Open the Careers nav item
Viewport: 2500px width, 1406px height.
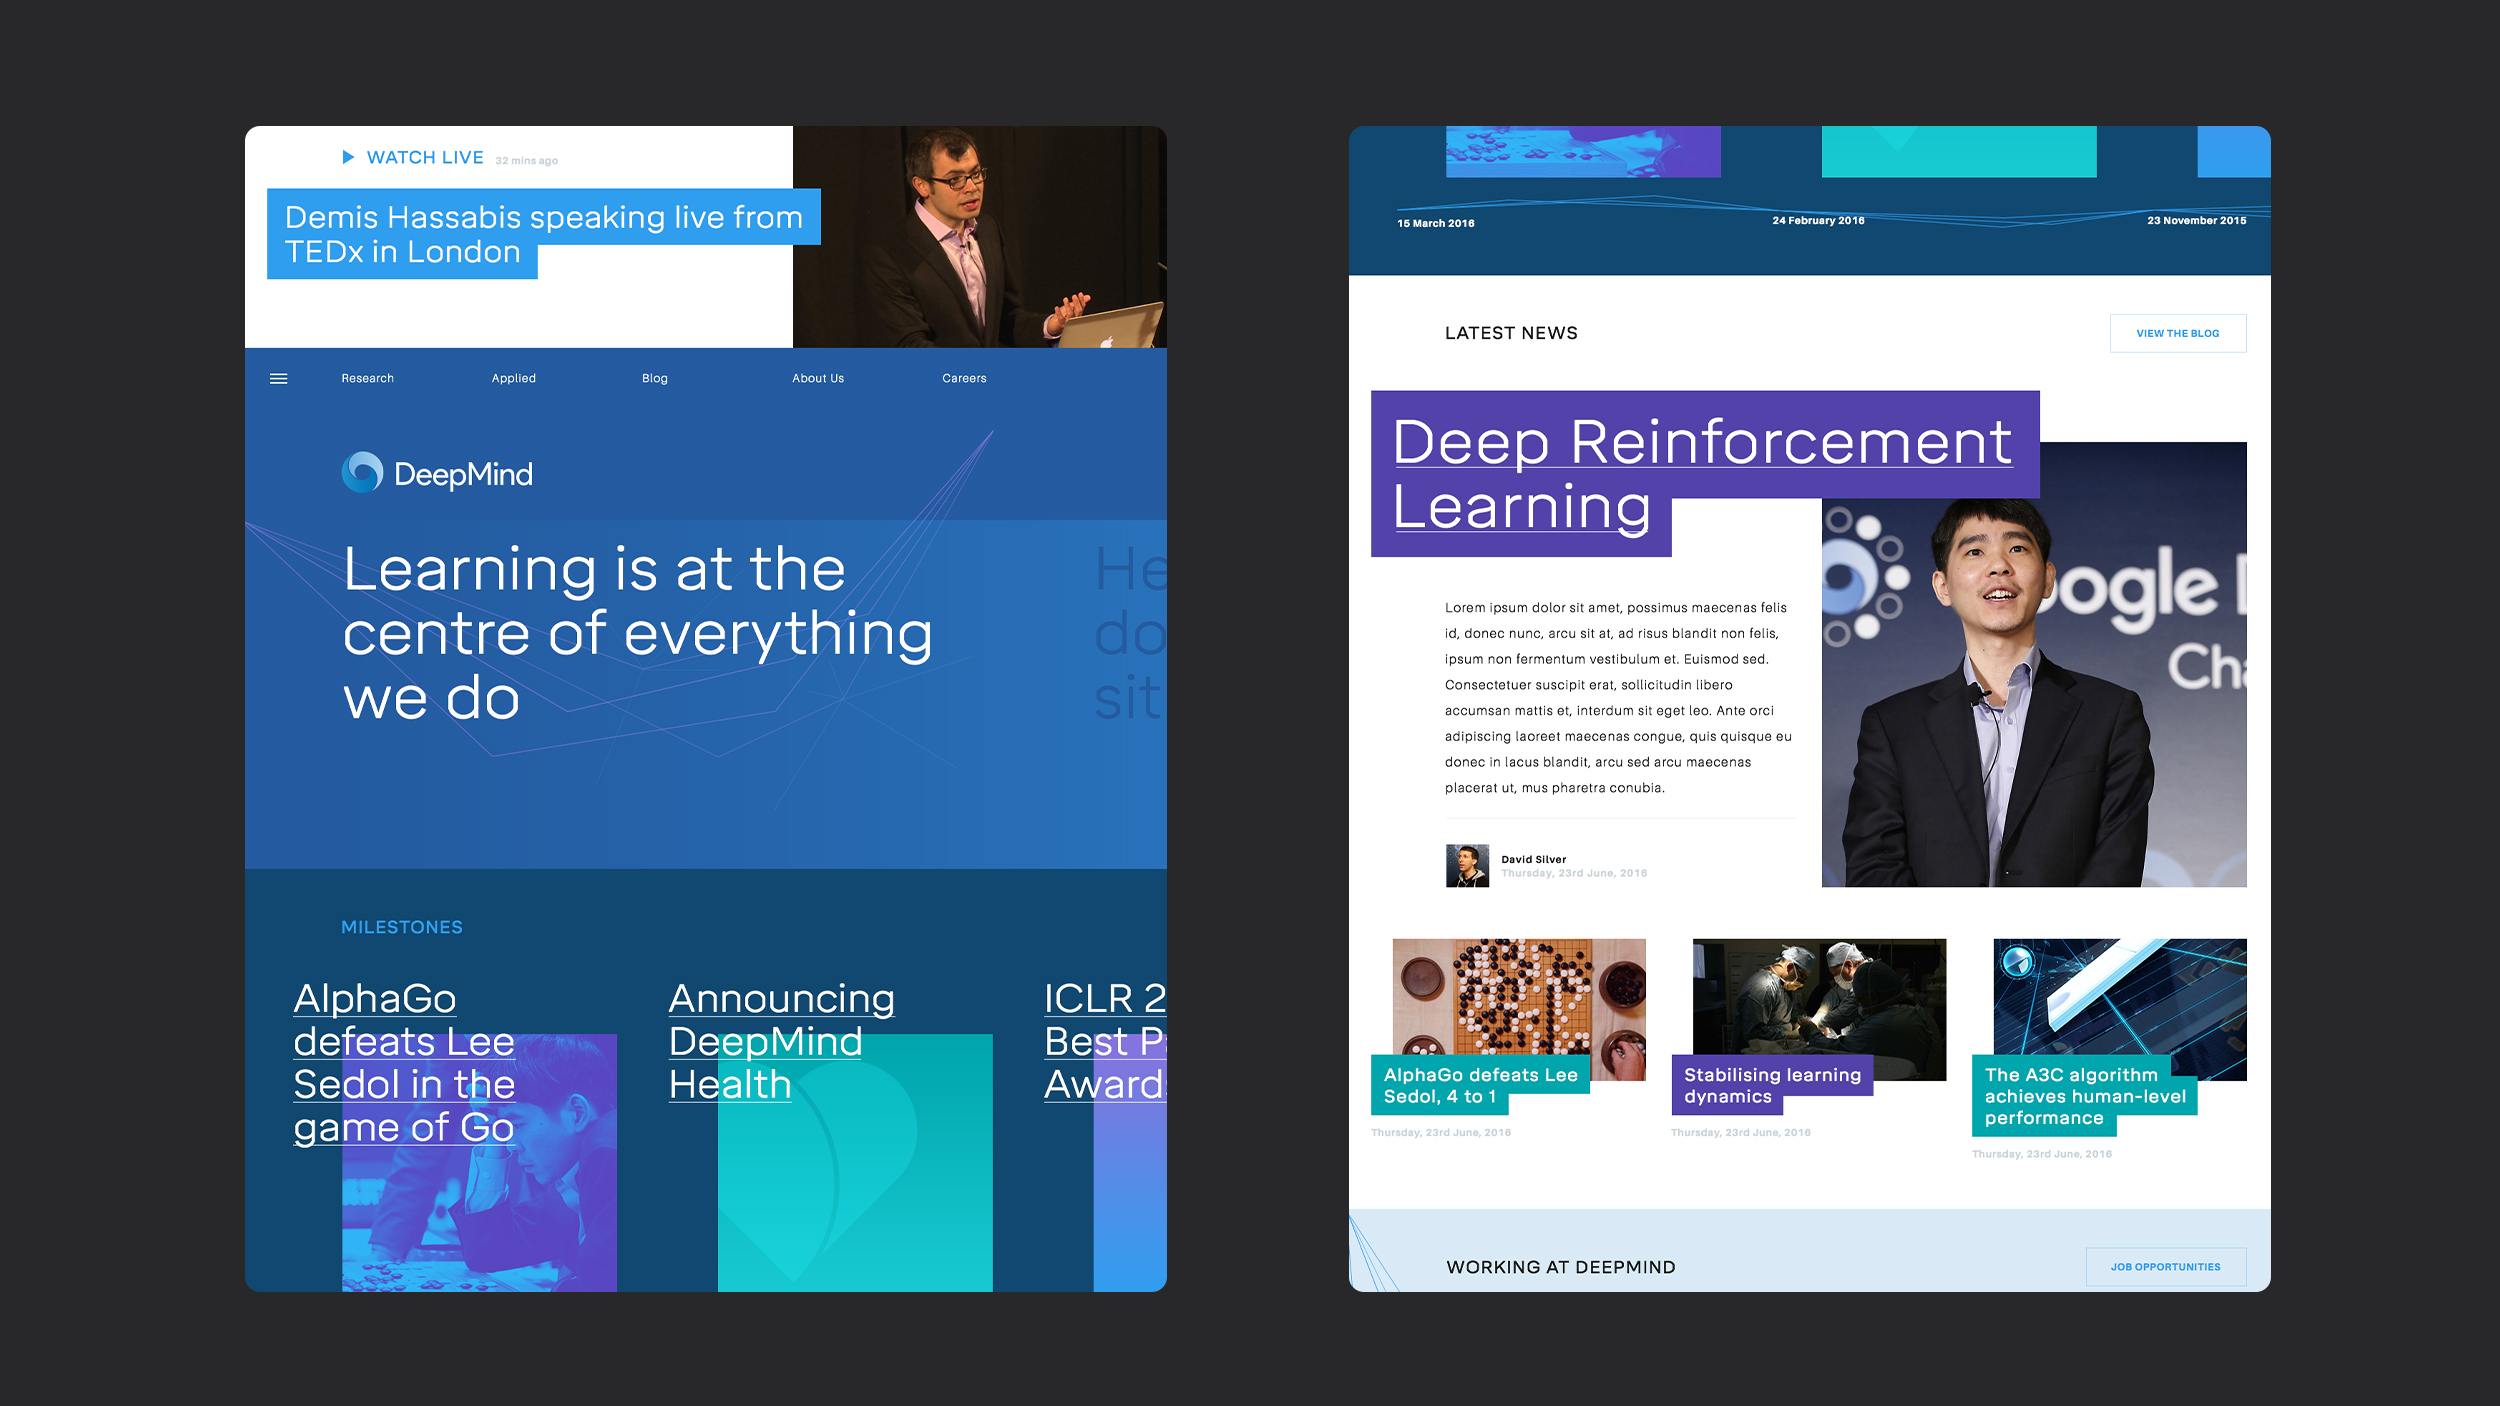963,379
